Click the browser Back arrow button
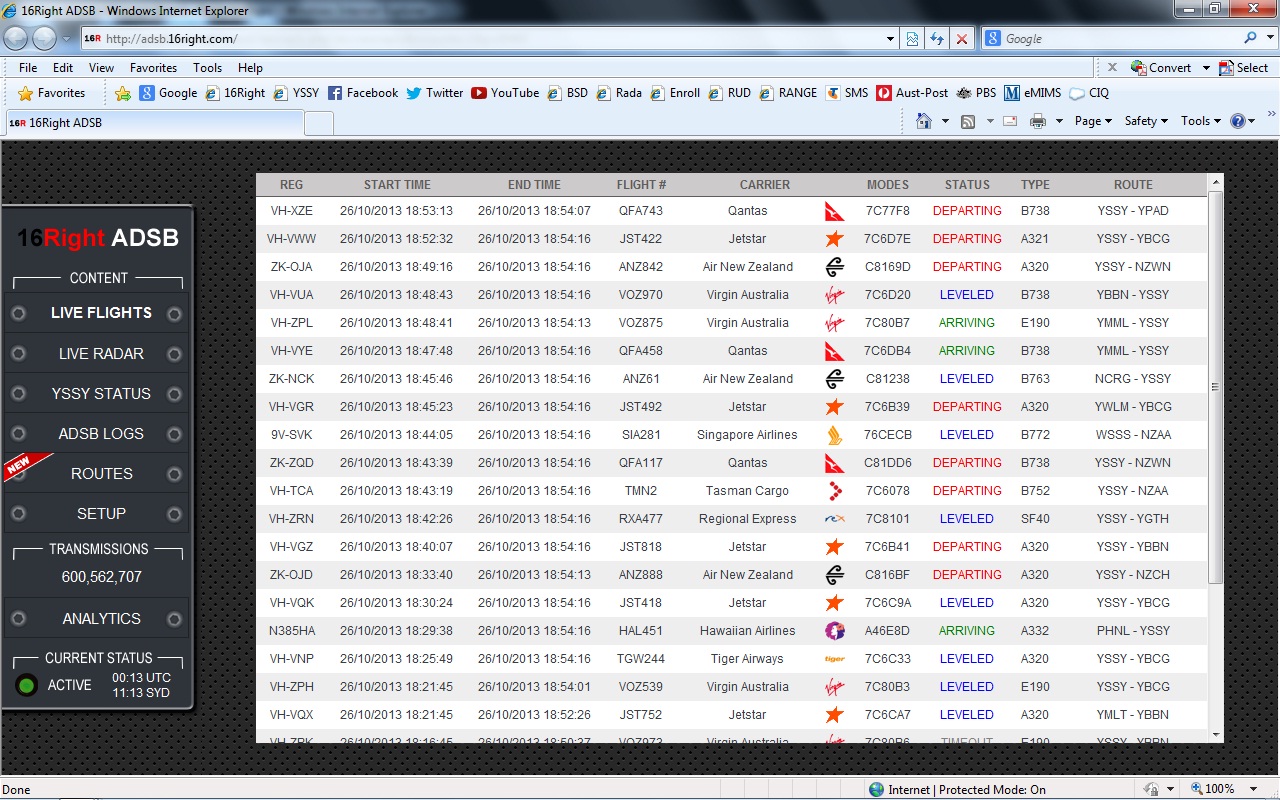The height and width of the screenshot is (800, 1280). pyautogui.click(x=17, y=38)
